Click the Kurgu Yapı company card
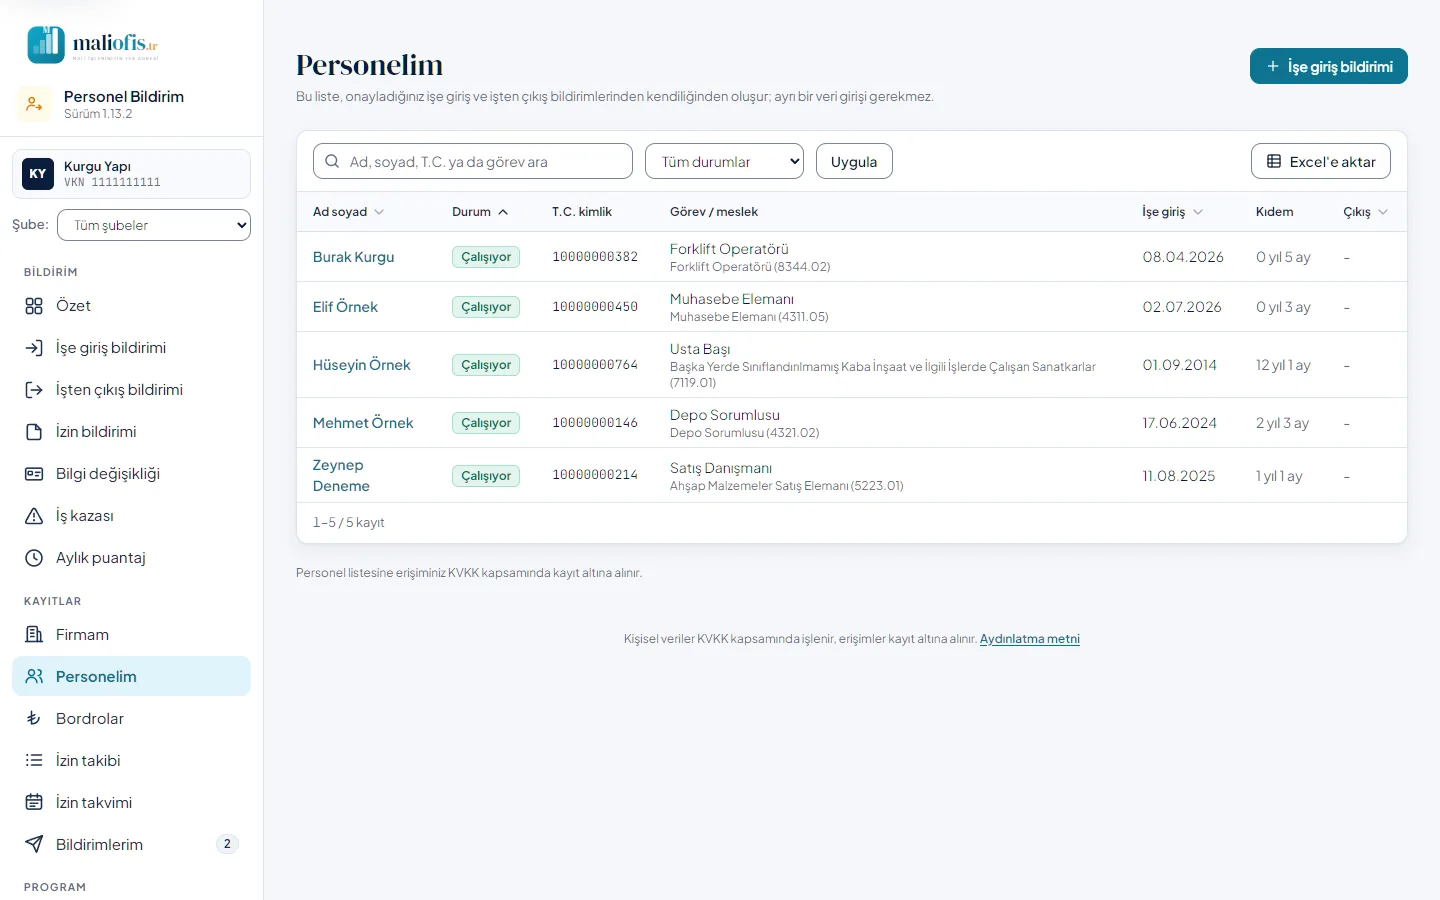 pyautogui.click(x=131, y=174)
